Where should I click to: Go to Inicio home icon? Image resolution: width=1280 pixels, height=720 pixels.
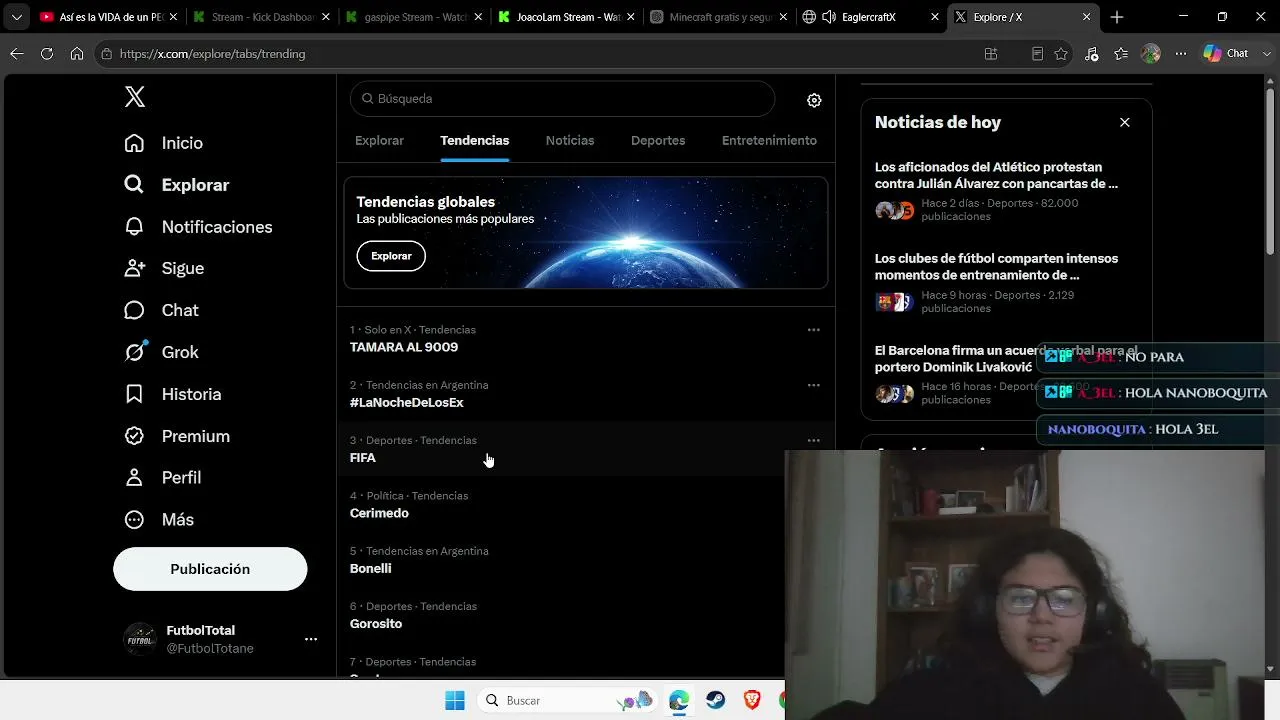[x=134, y=143]
